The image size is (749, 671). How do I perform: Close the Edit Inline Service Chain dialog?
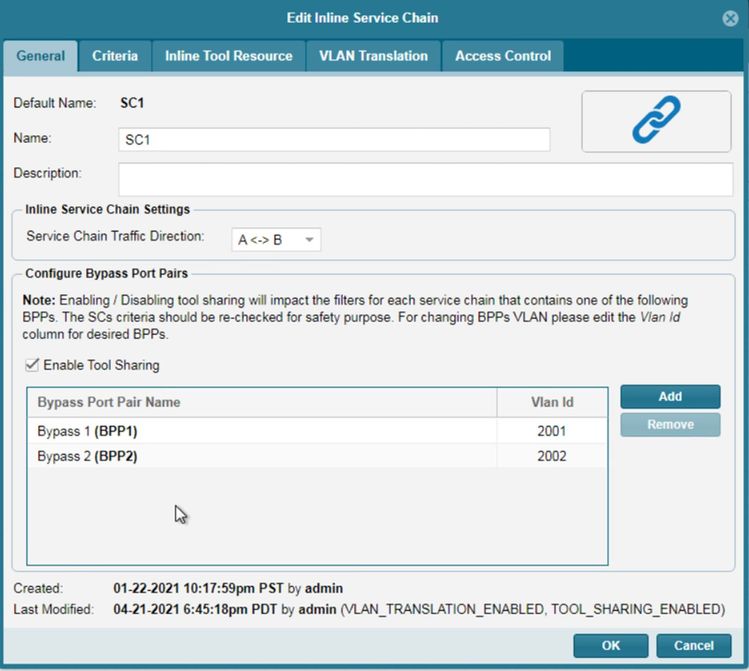click(x=730, y=18)
